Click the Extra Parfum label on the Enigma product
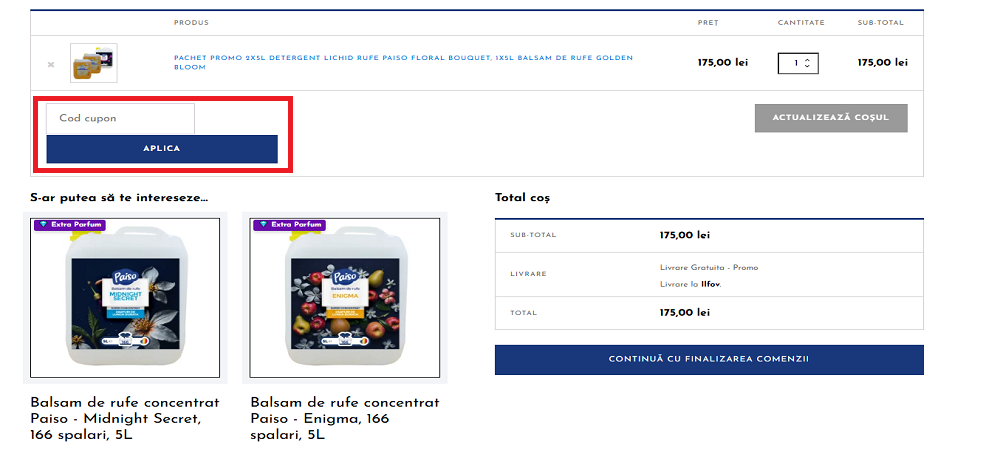The image size is (1000, 450). 297,224
